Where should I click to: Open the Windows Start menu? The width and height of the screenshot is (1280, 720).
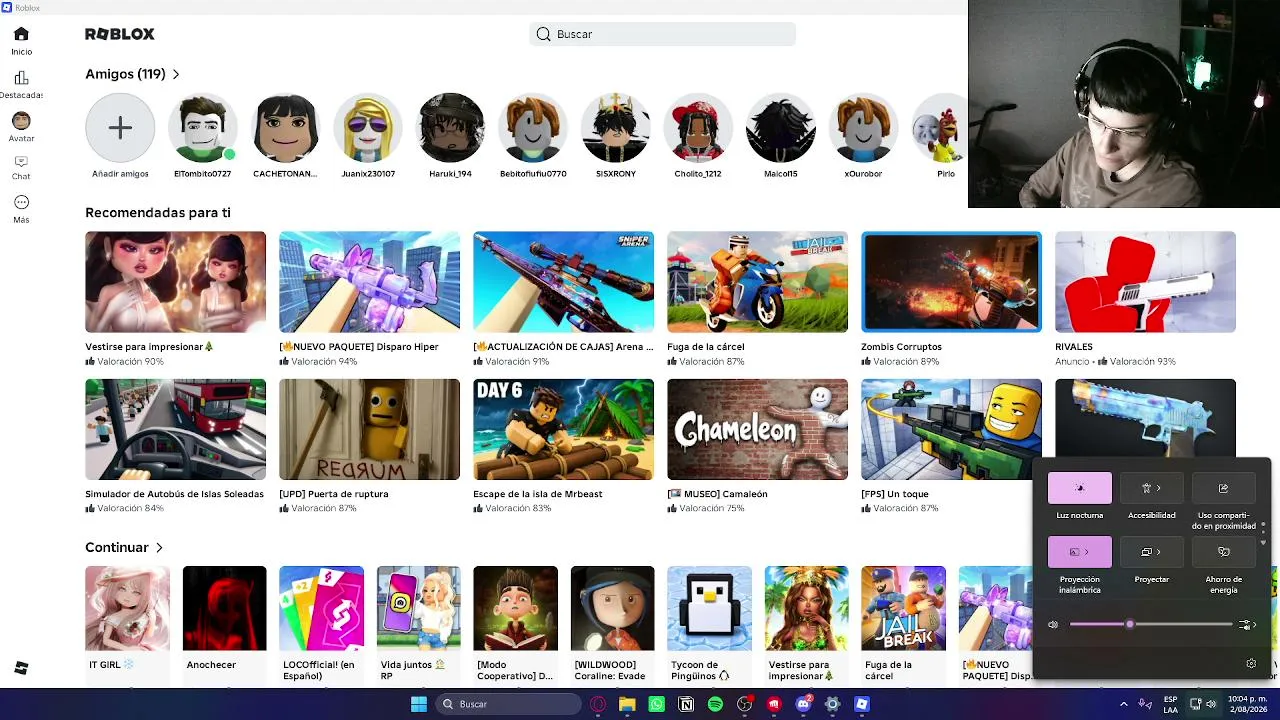[419, 704]
